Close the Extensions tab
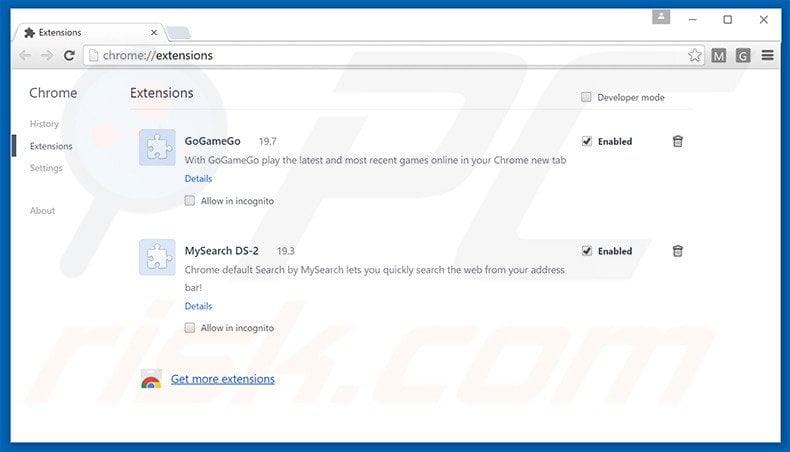This screenshot has height=452, width=790. pyautogui.click(x=154, y=32)
